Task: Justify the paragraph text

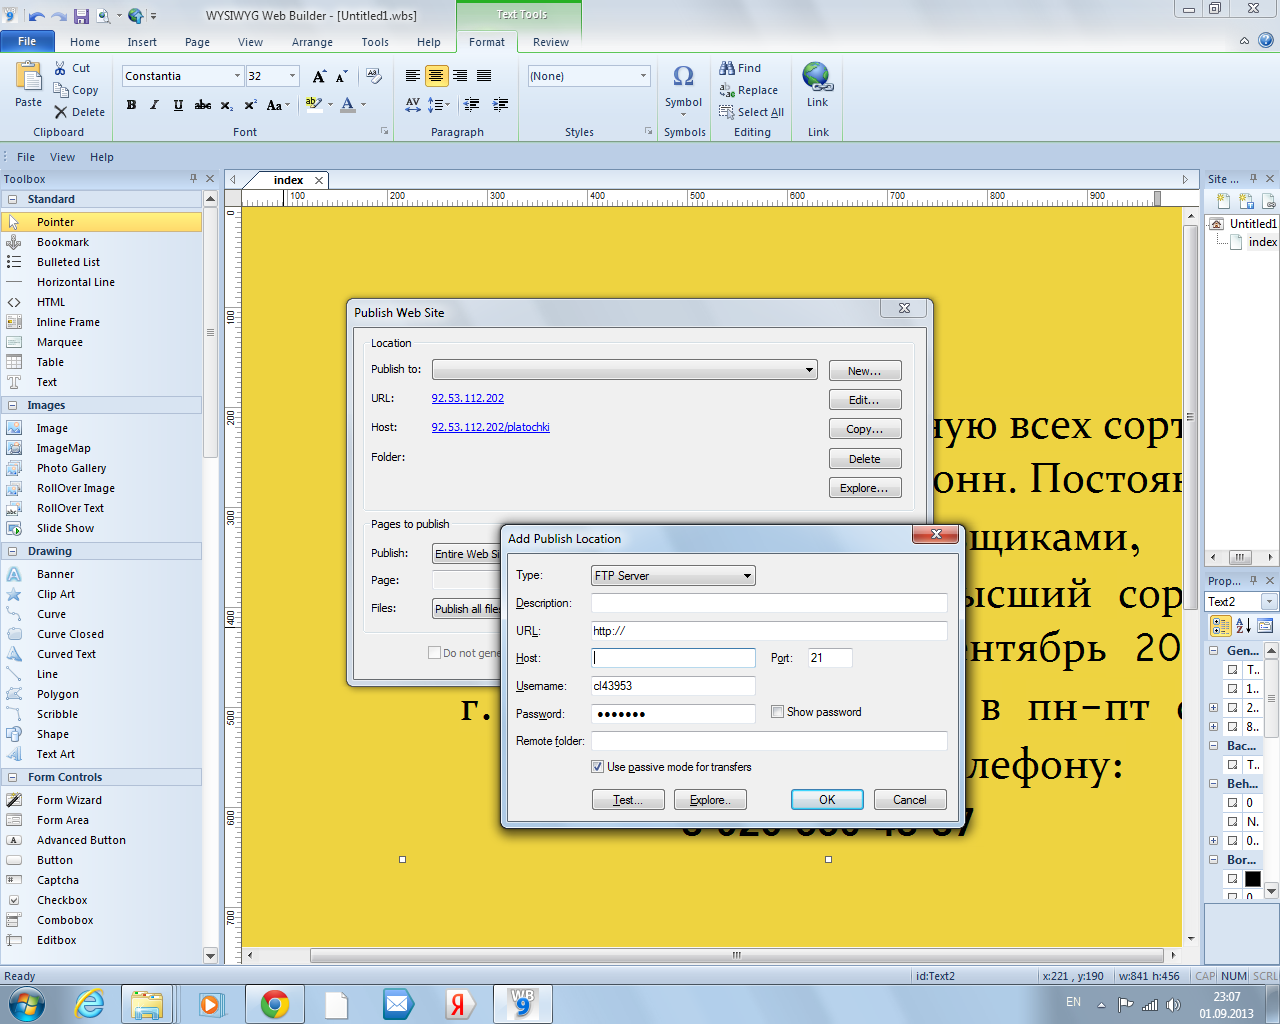Action: click(x=484, y=76)
